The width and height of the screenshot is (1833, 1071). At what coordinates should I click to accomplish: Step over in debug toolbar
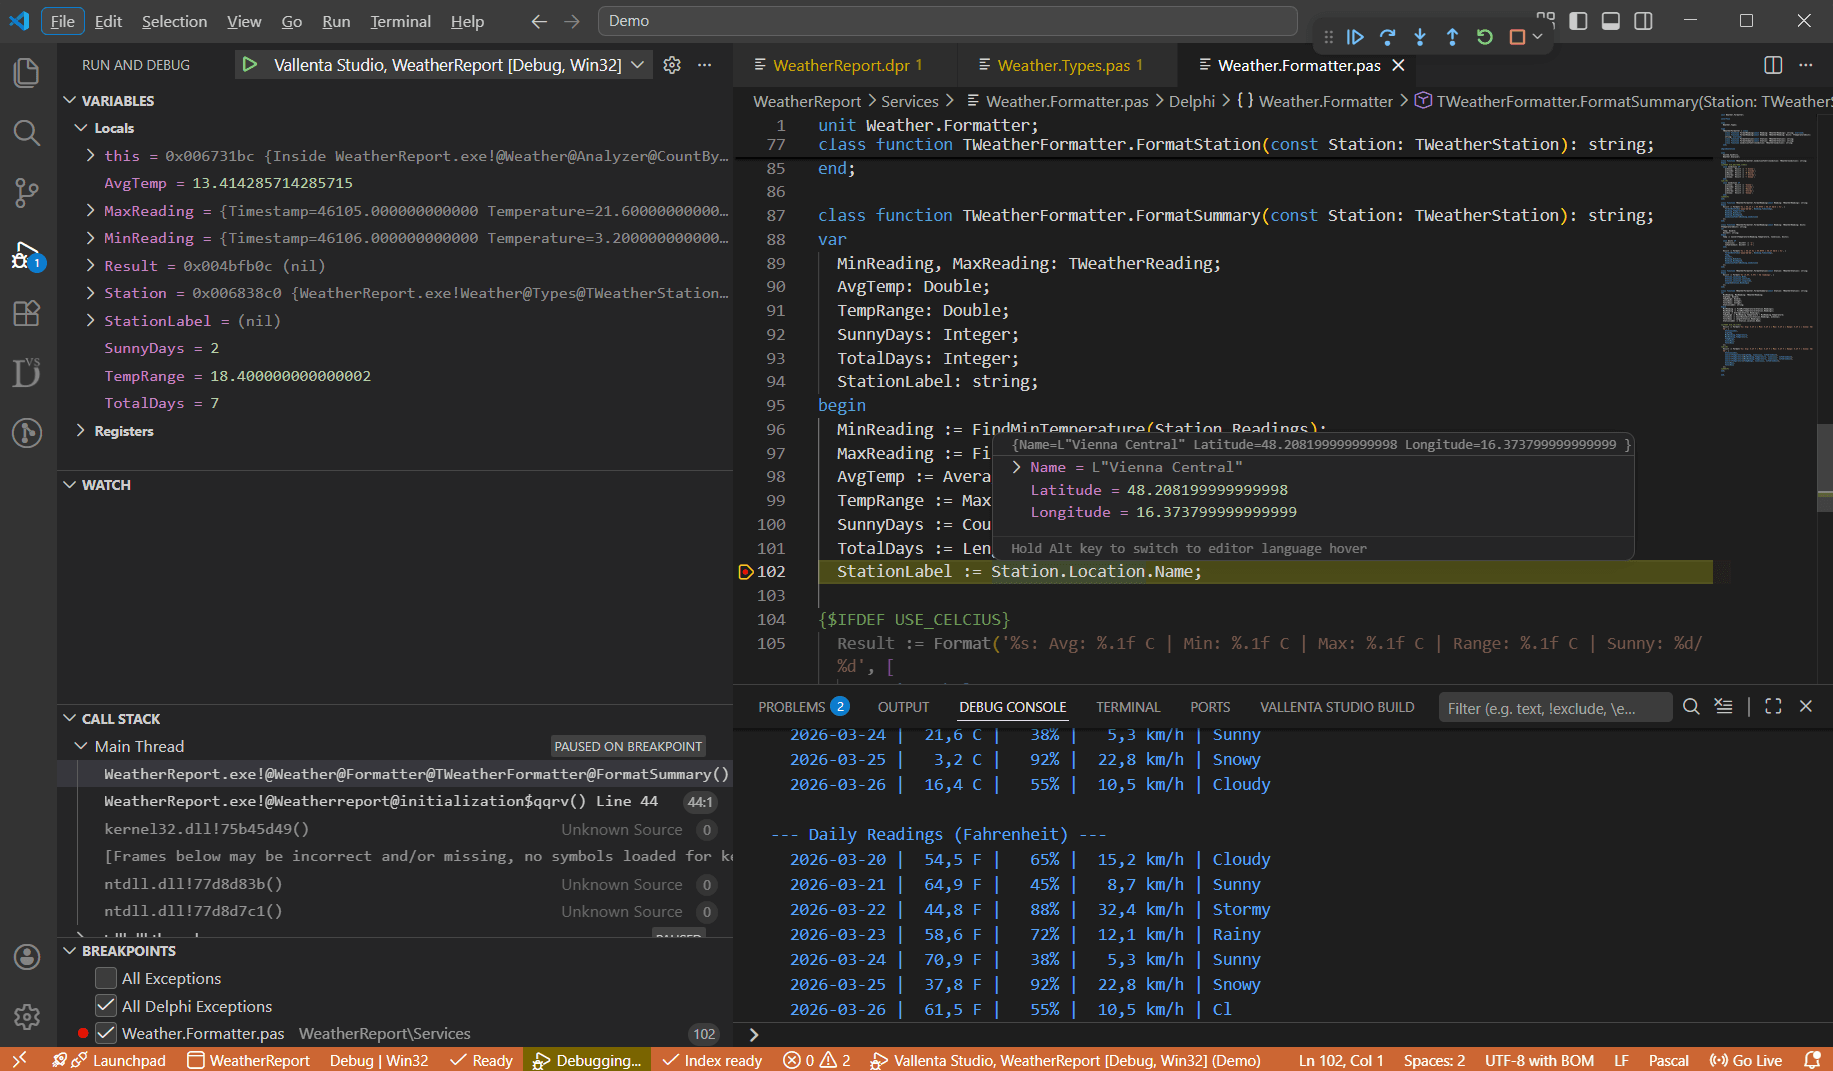[1388, 37]
